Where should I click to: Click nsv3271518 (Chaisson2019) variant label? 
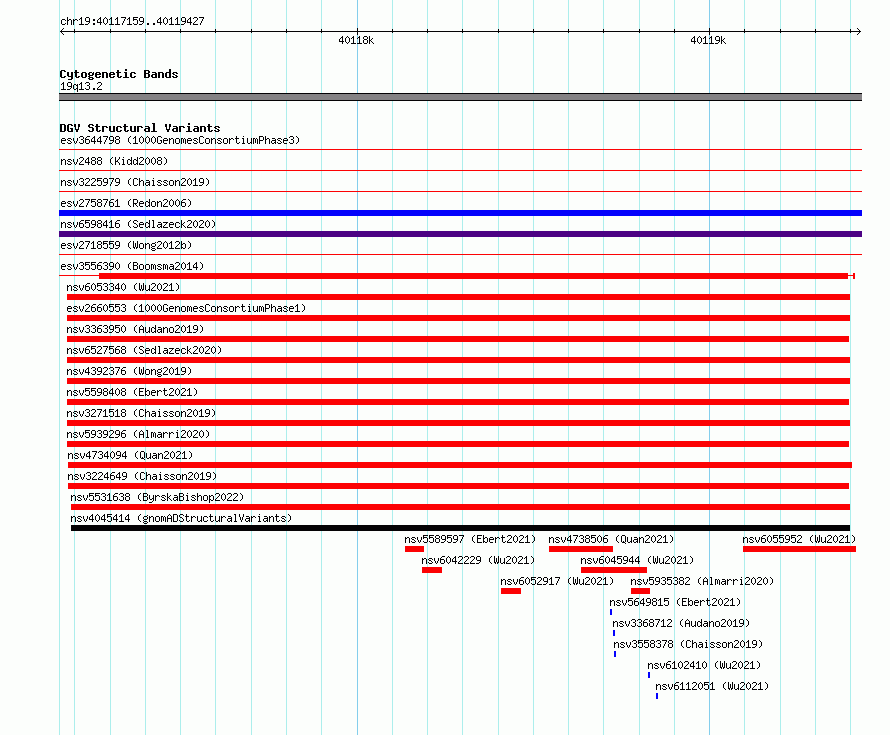coord(141,413)
